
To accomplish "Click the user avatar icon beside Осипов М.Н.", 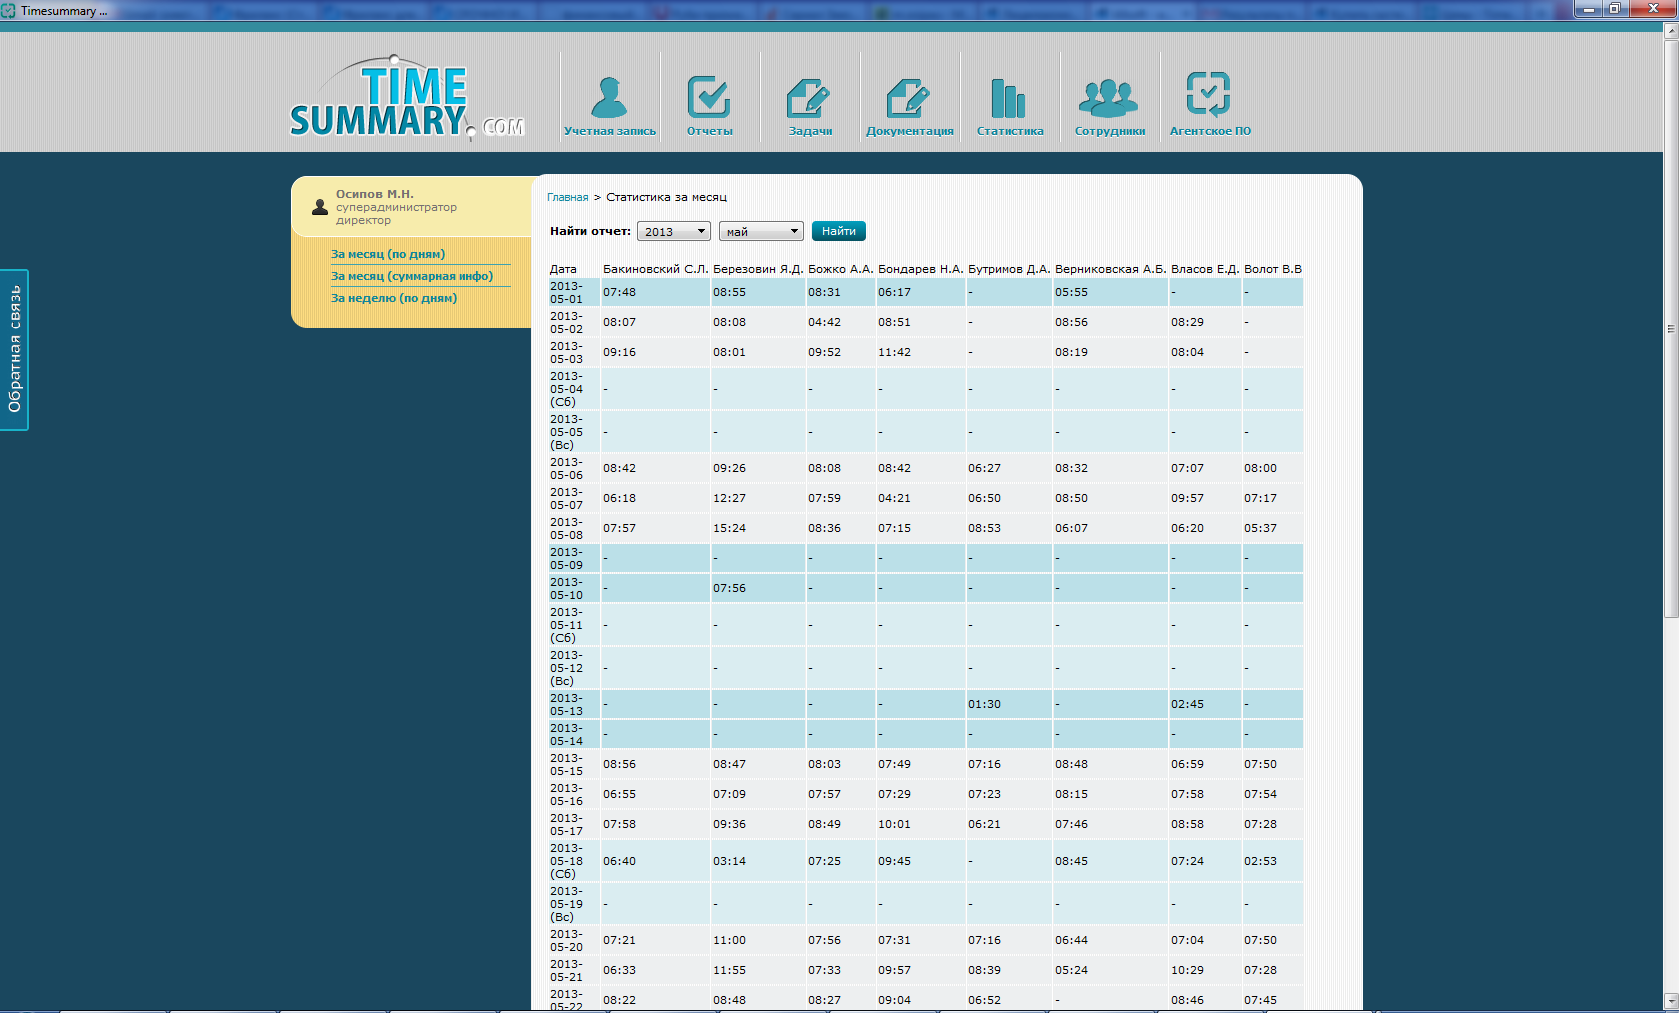I will coord(320,207).
